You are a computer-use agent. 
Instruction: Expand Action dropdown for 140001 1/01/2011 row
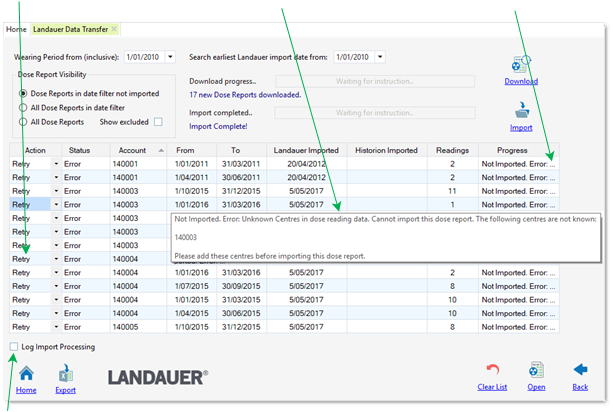[x=56, y=164]
